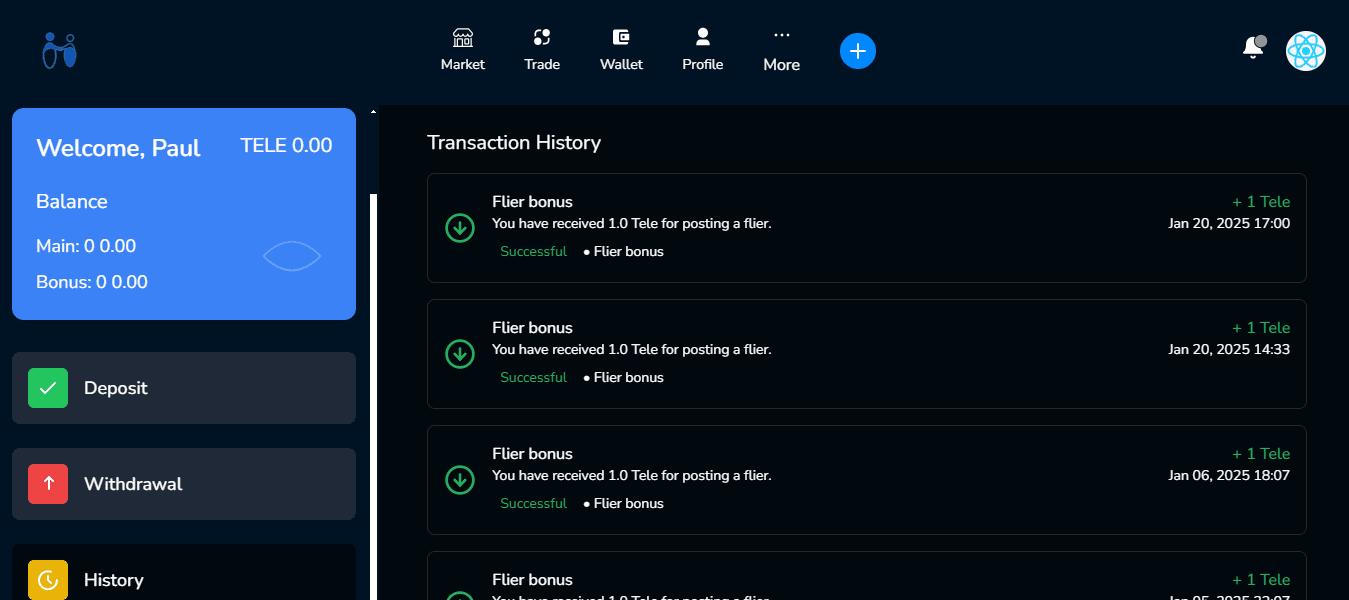
Task: Open the notifications bell
Action: (1253, 47)
